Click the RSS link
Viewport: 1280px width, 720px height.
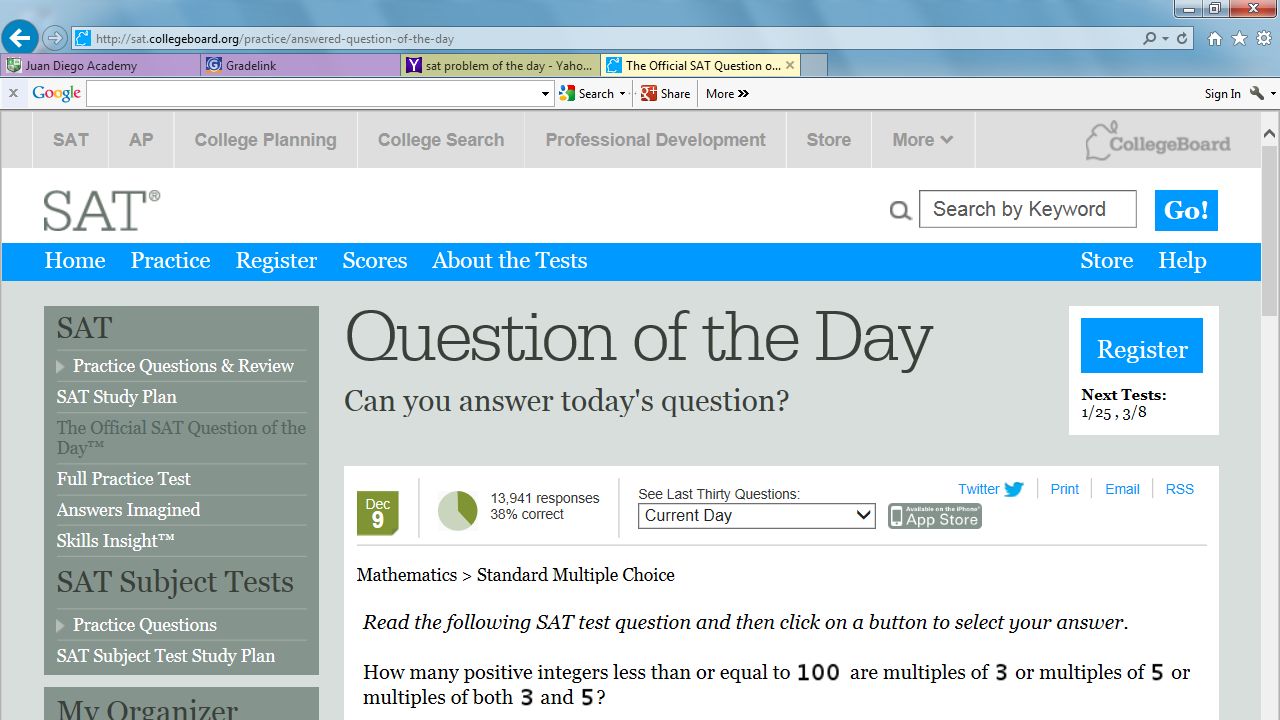[1179, 489]
